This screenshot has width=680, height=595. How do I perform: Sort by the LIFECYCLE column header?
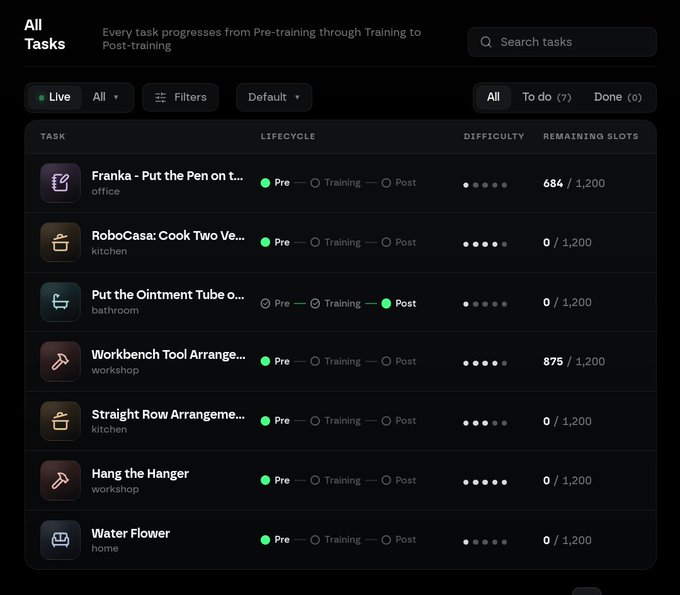tap(288, 136)
